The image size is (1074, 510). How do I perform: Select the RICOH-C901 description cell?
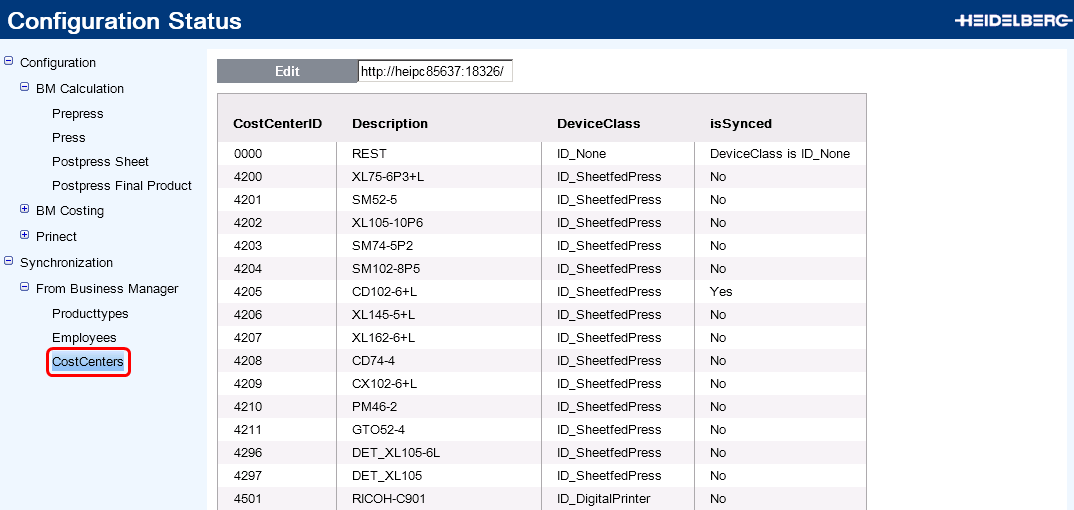389,499
